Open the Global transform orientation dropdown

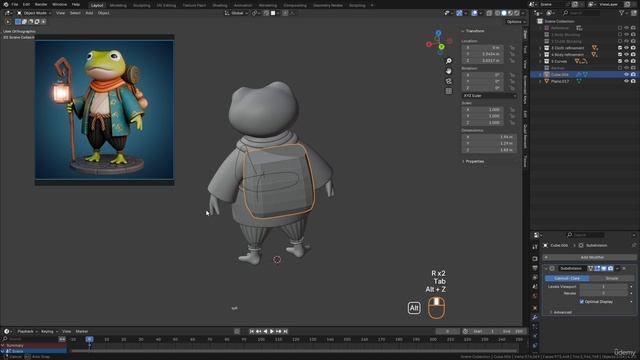point(237,13)
